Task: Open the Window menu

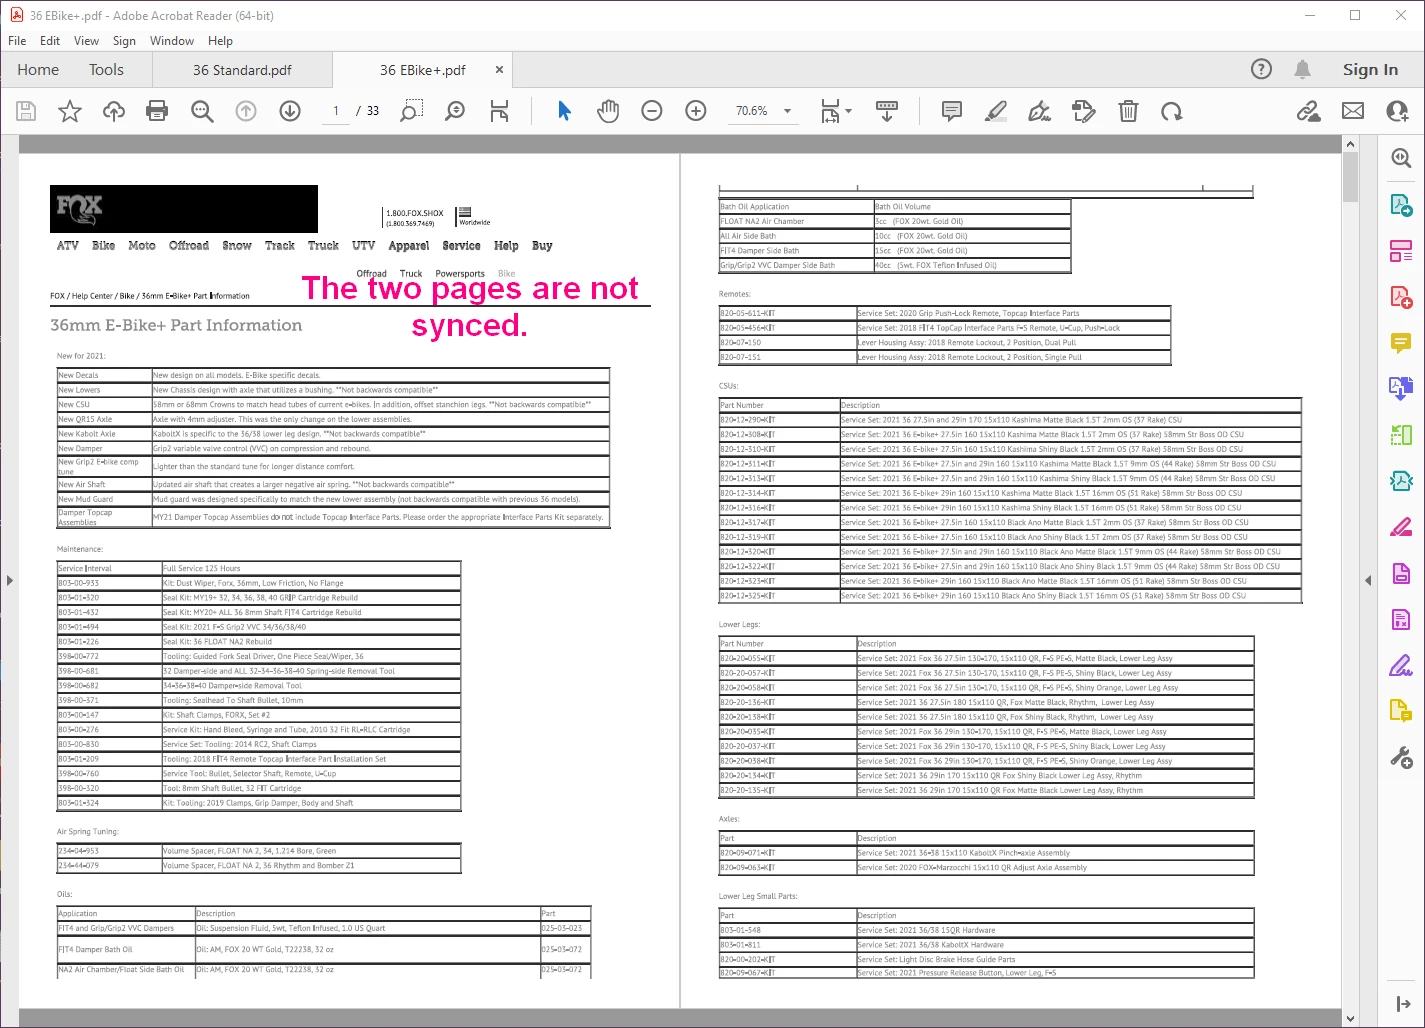Action: 172,41
